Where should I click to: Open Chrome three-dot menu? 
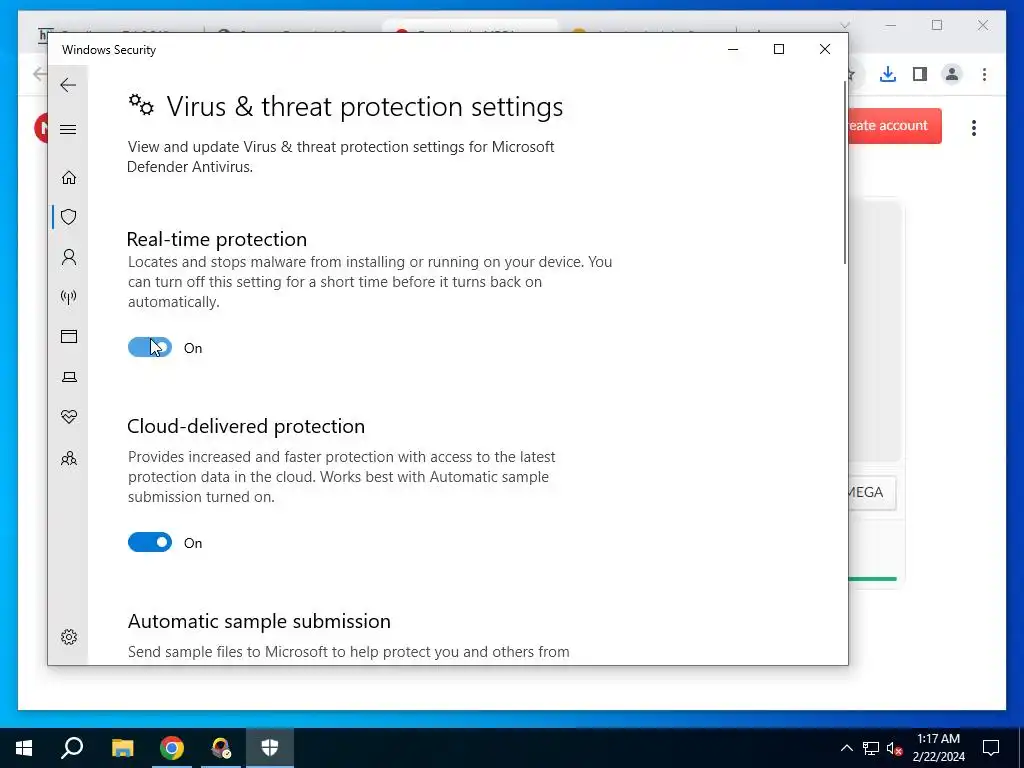click(984, 74)
